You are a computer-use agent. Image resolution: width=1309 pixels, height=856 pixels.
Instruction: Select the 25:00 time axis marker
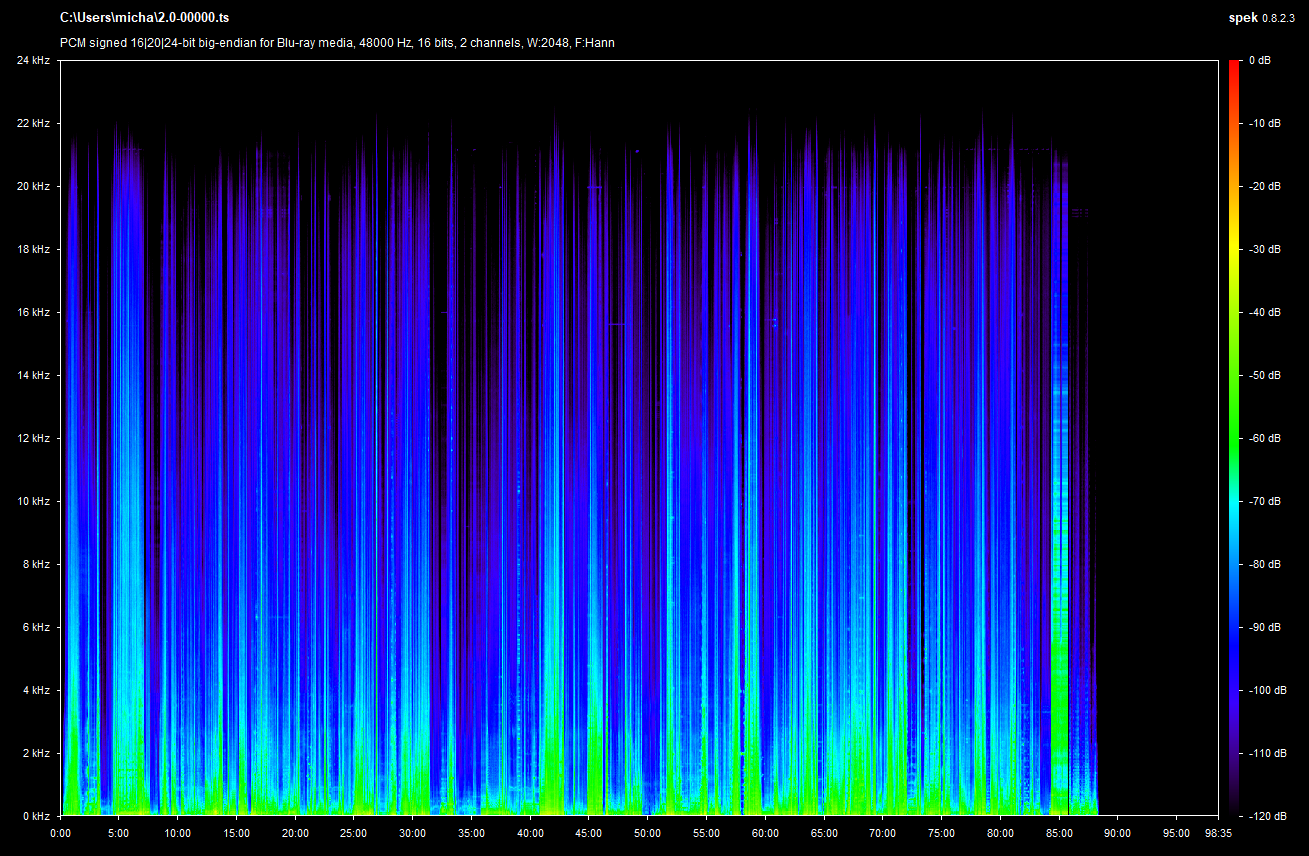(x=354, y=832)
